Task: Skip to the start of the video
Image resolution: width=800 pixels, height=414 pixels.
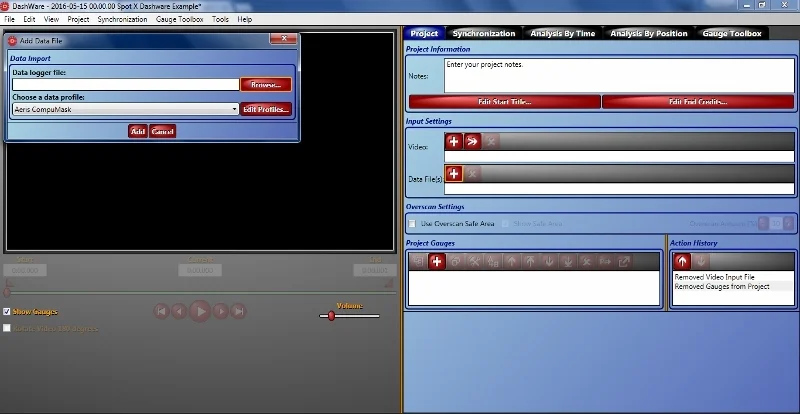Action: click(161, 311)
